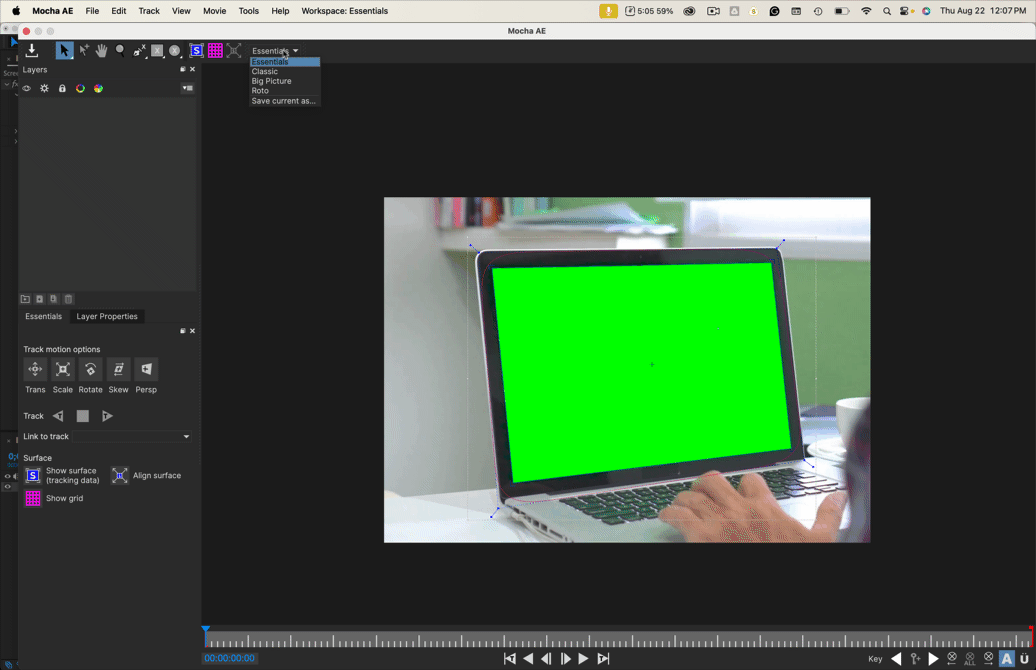Open the Track menu
Viewport: 1036px width, 670px height.
pyautogui.click(x=149, y=11)
